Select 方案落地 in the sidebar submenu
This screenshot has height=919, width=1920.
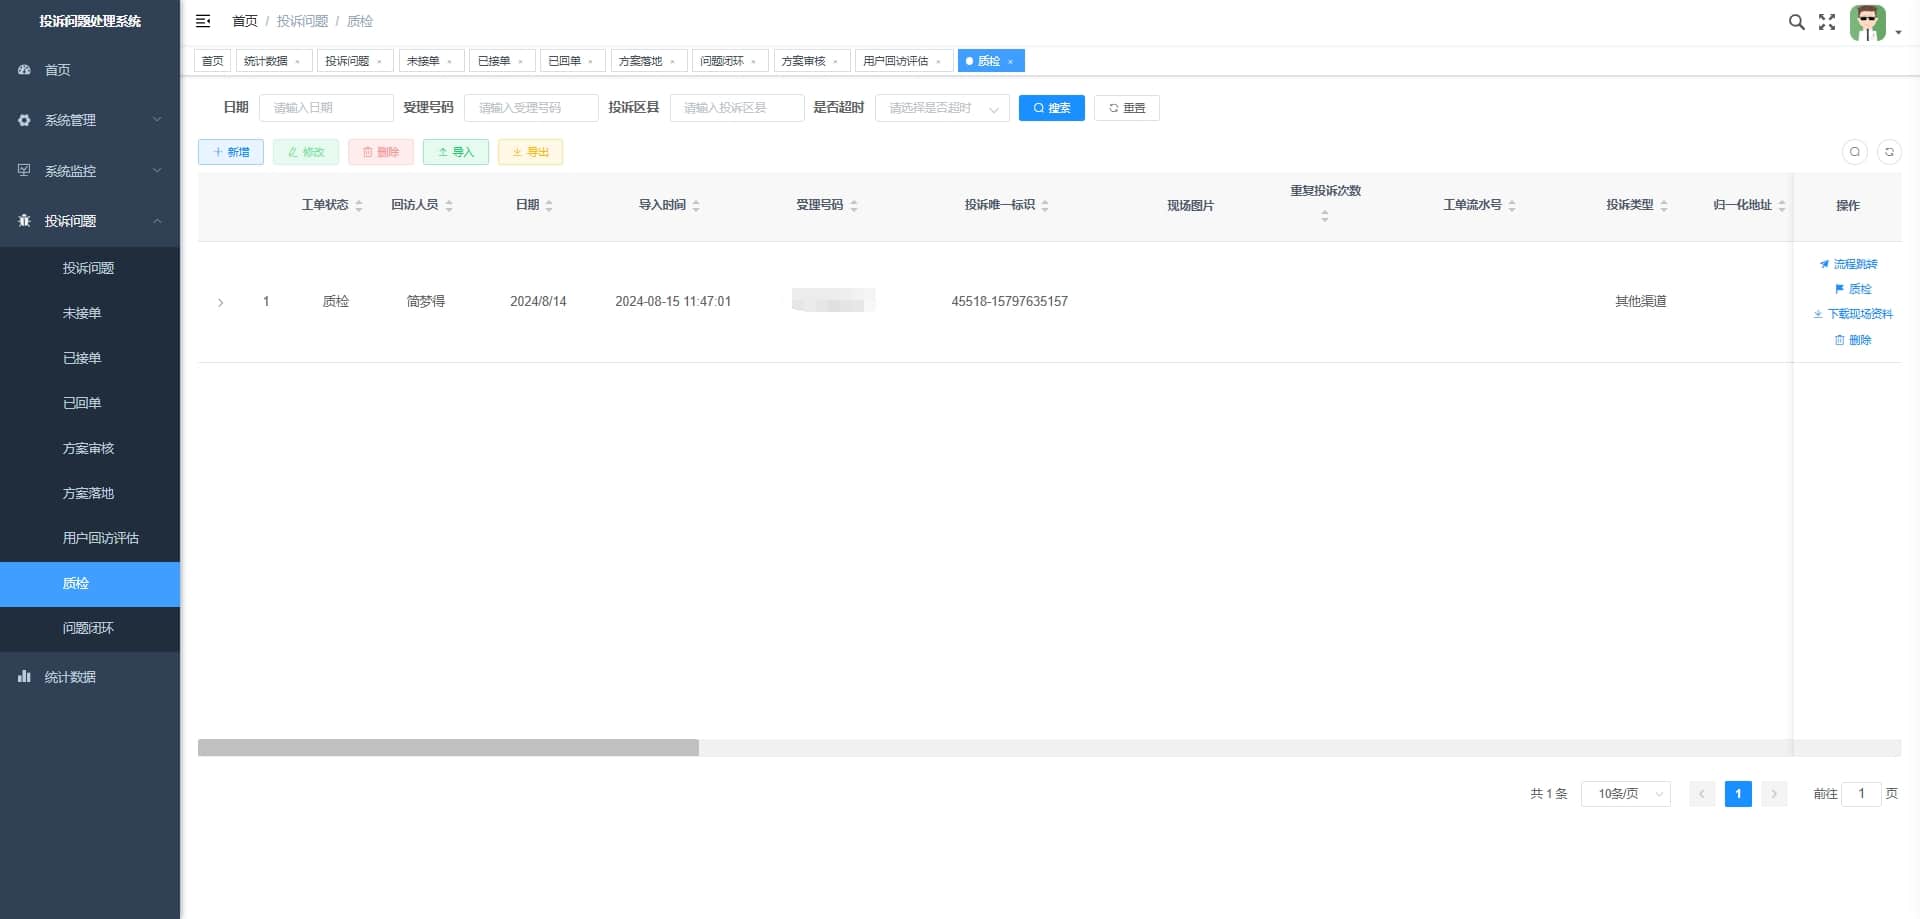[x=90, y=493]
